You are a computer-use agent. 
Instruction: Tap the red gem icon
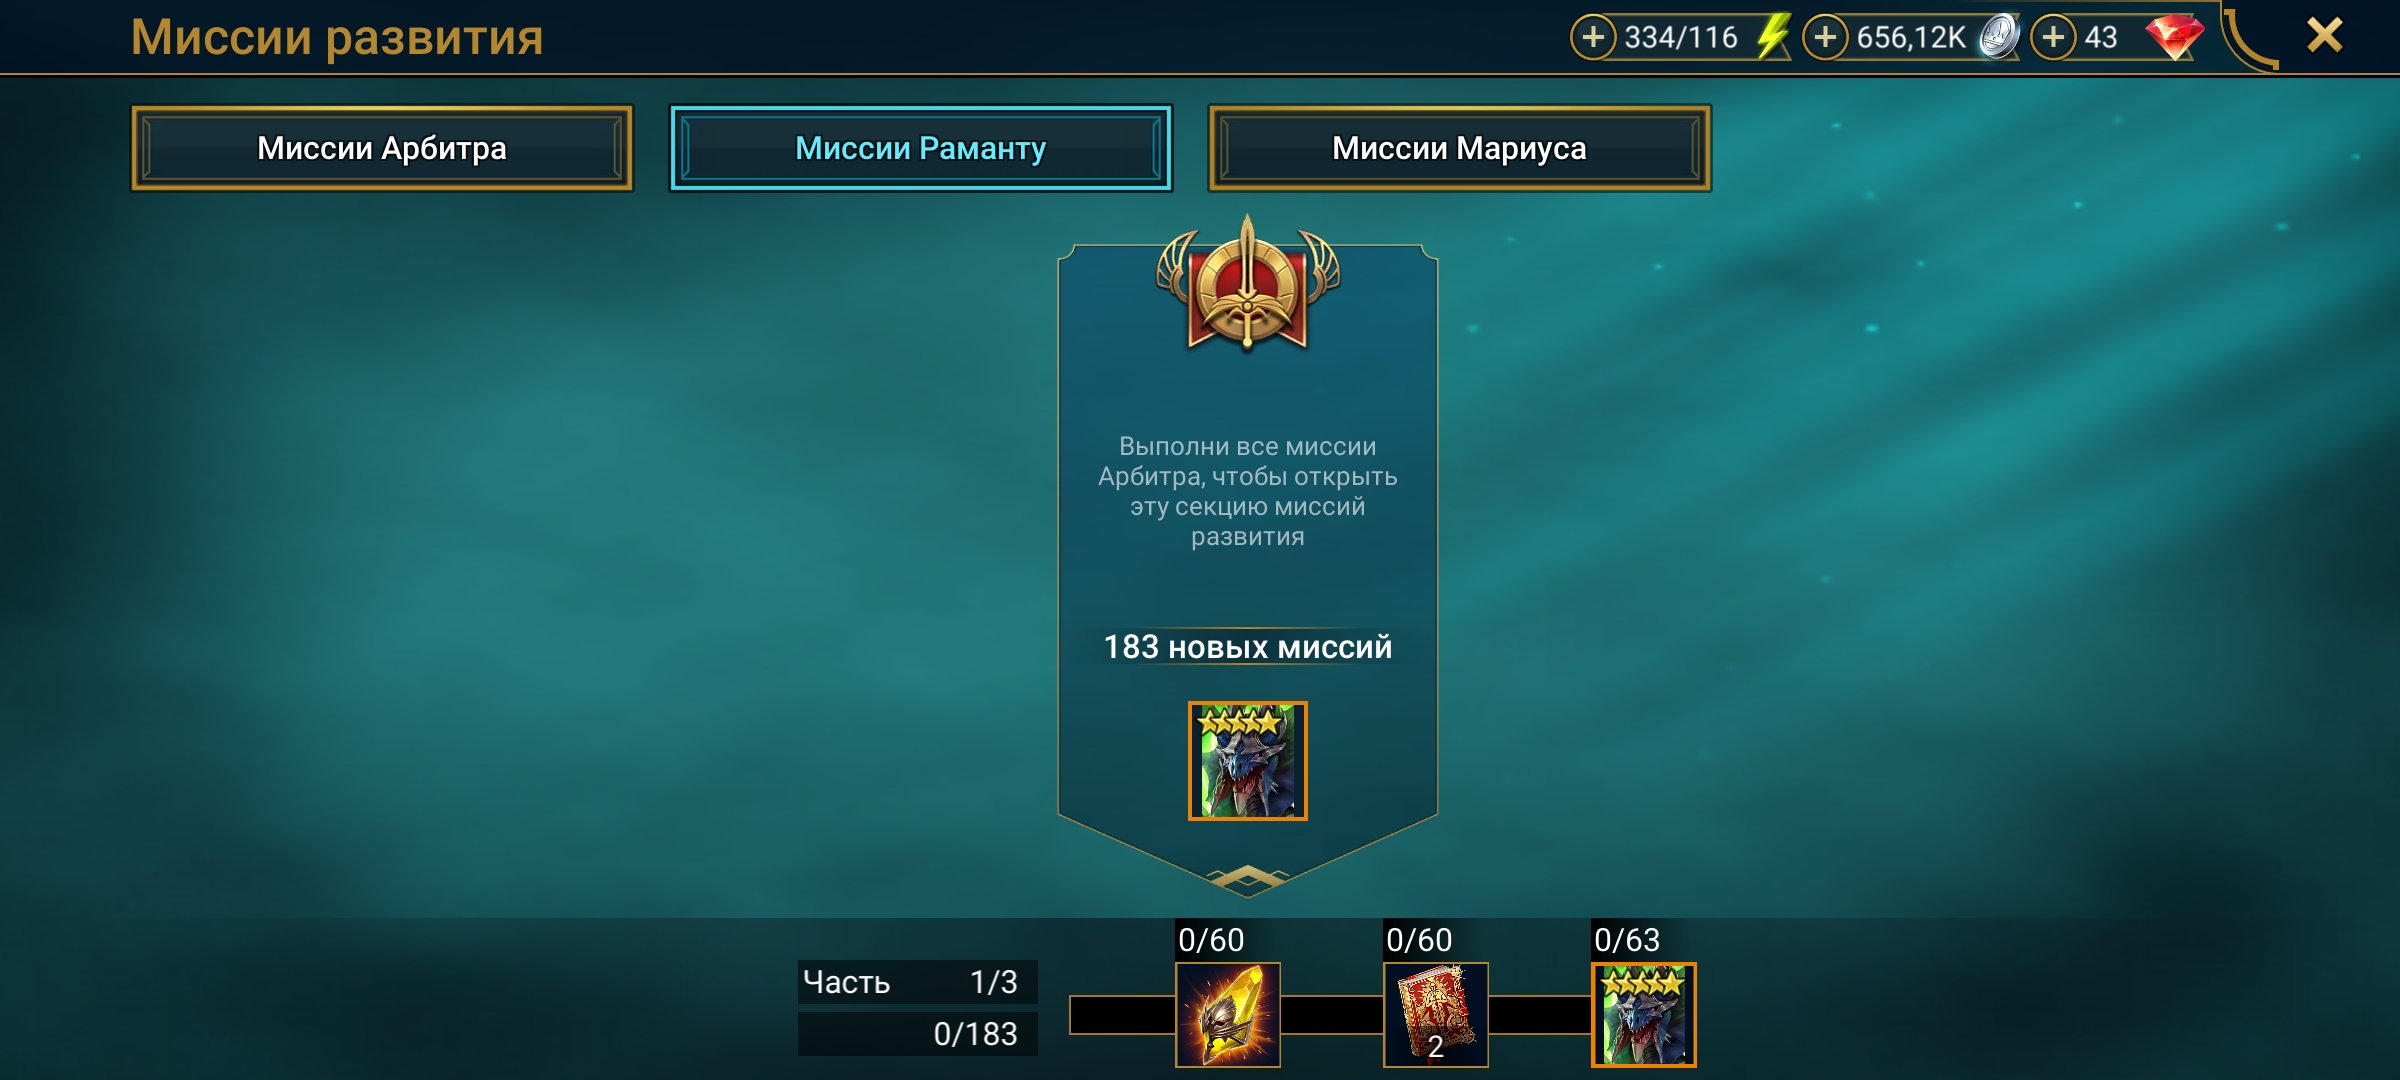[x=2174, y=37]
